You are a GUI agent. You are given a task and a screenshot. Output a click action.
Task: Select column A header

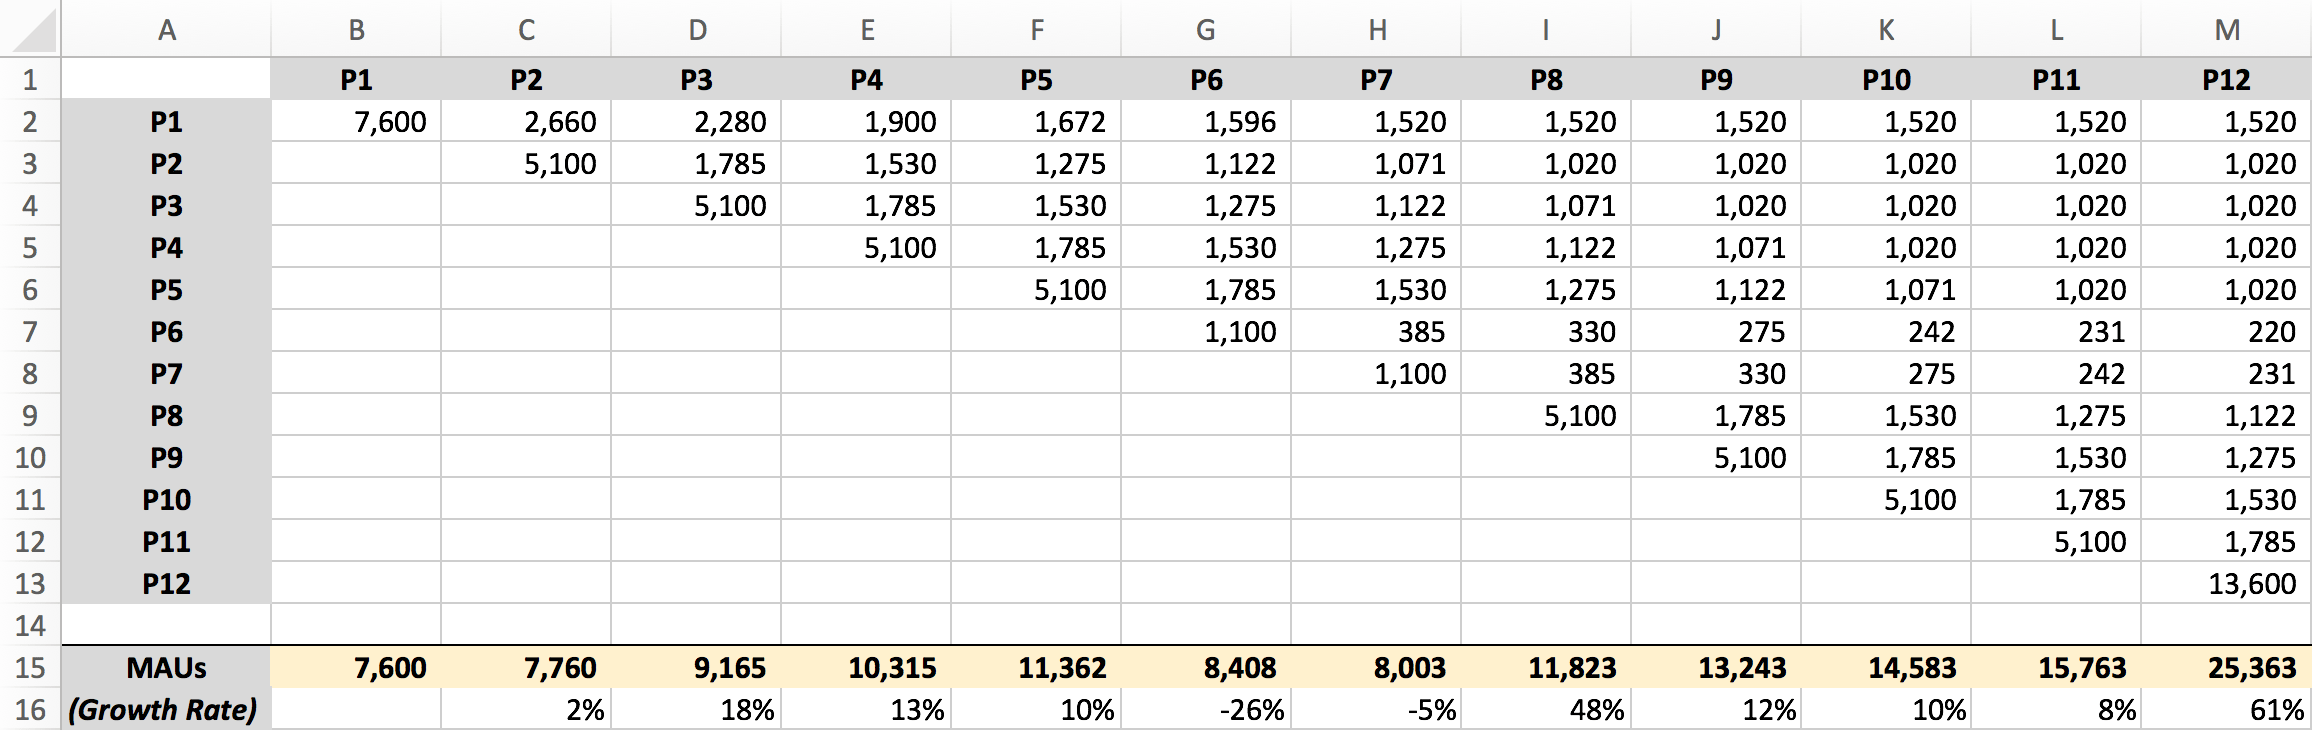pyautogui.click(x=166, y=28)
